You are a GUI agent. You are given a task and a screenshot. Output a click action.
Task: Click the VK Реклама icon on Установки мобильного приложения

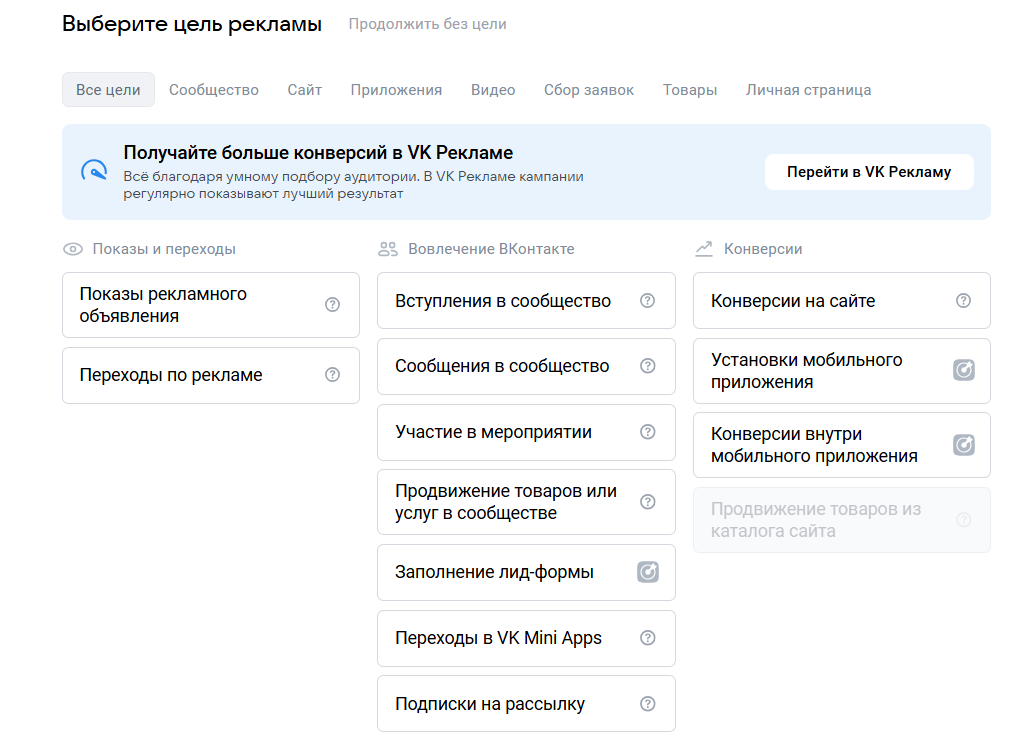click(963, 369)
